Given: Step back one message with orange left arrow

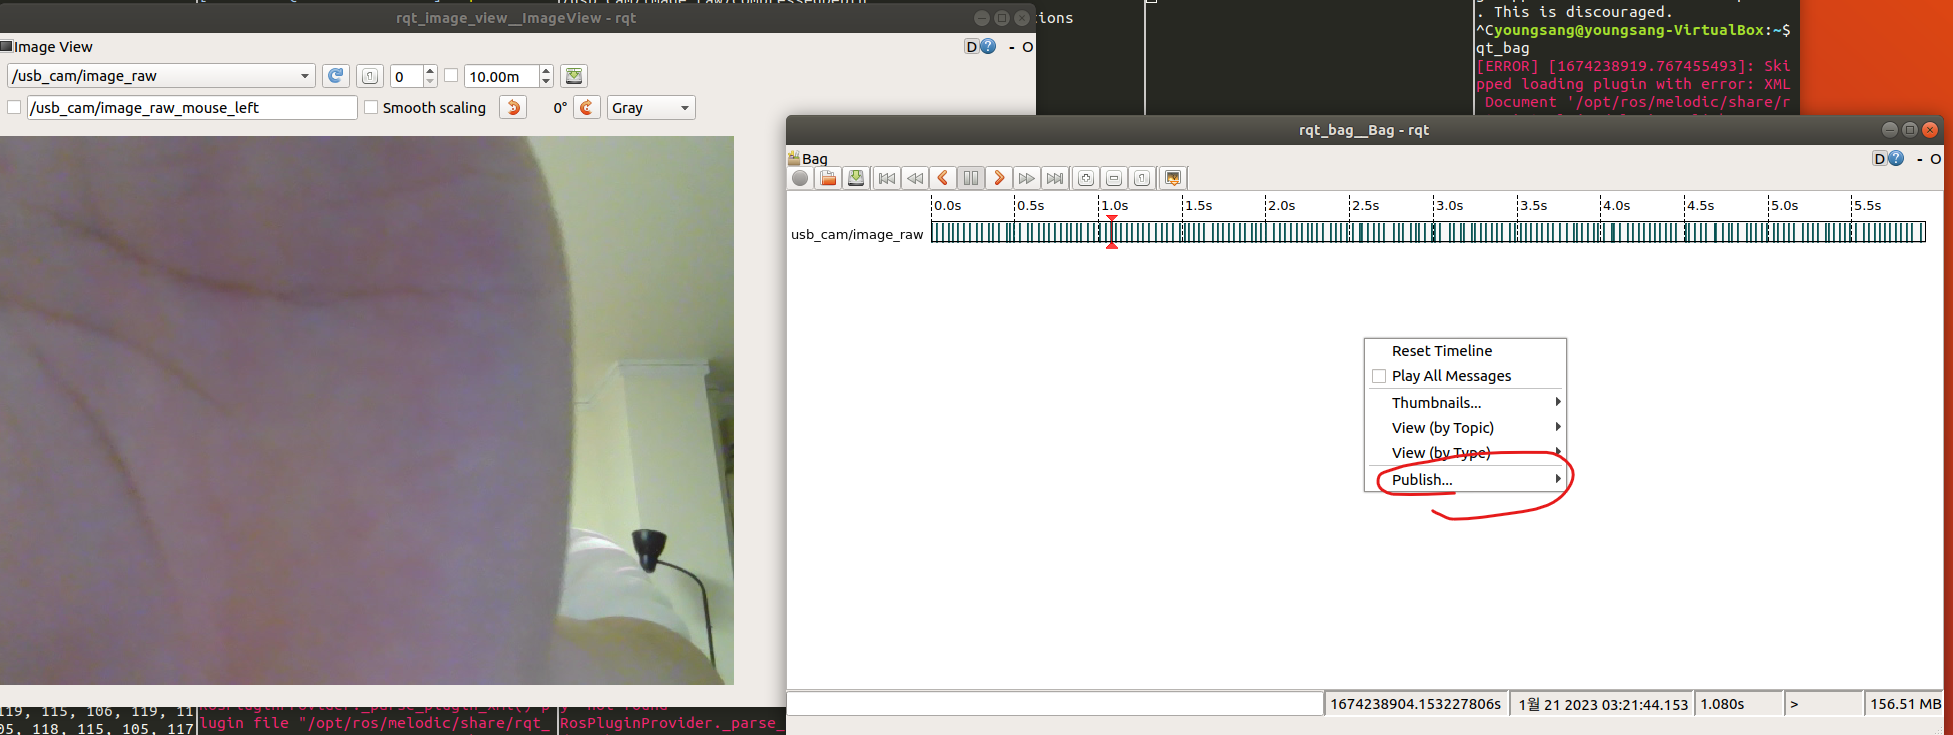Looking at the screenshot, I should tap(943, 178).
